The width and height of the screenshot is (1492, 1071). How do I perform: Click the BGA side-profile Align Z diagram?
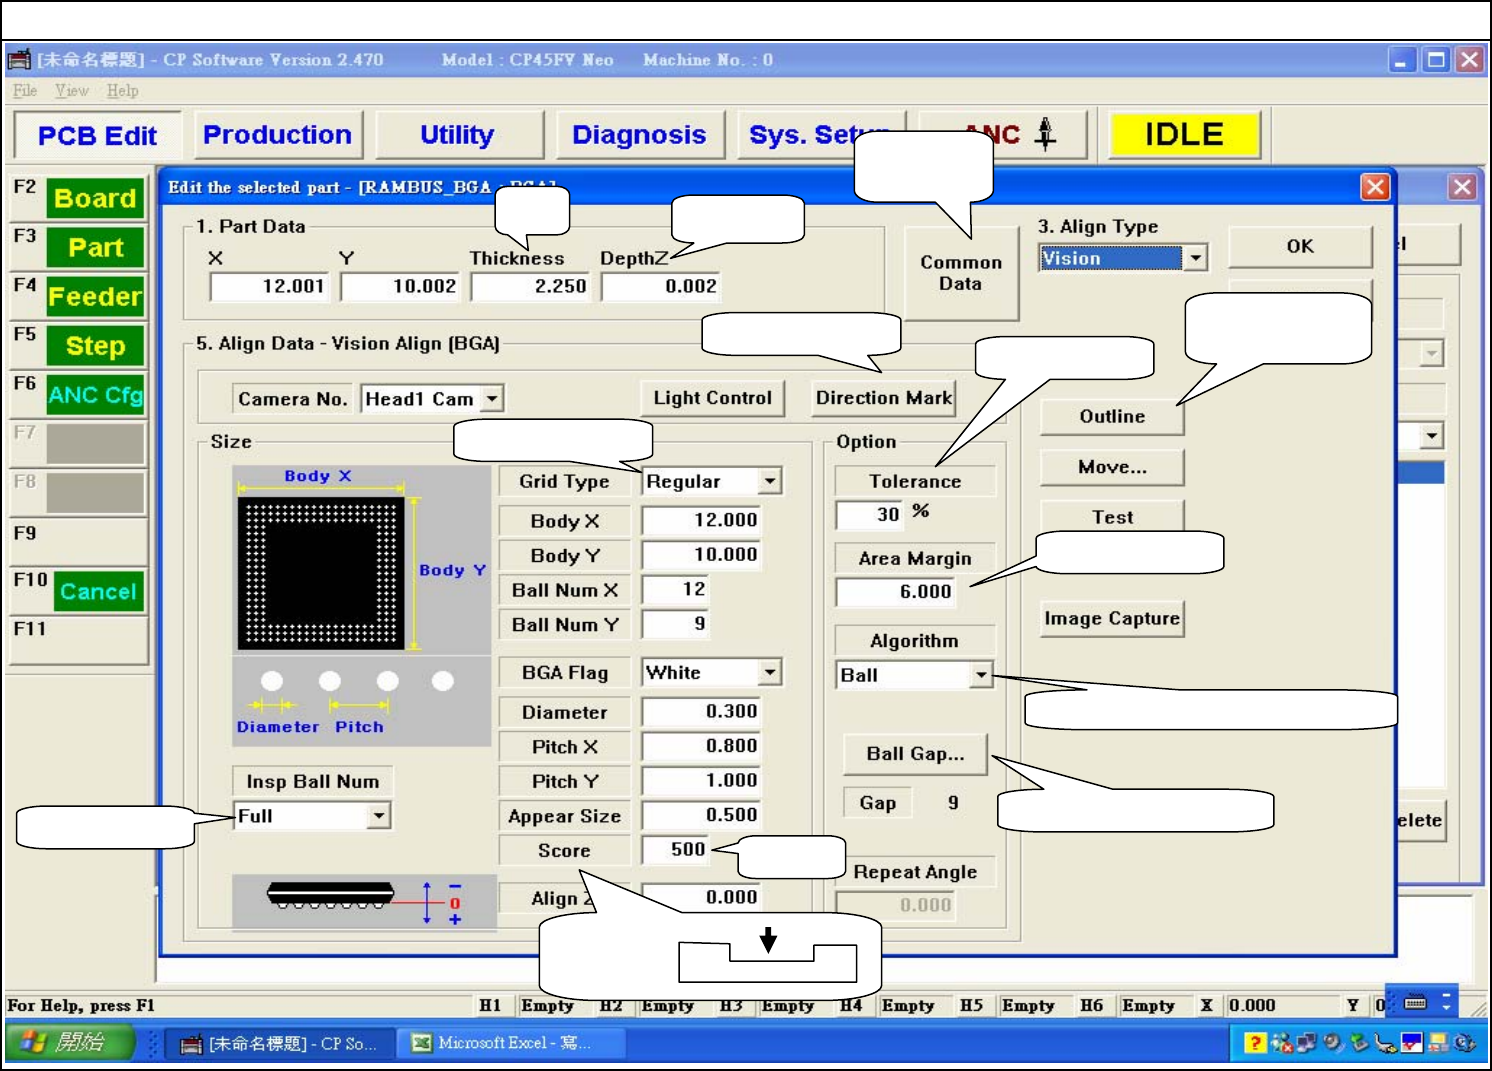point(364,902)
